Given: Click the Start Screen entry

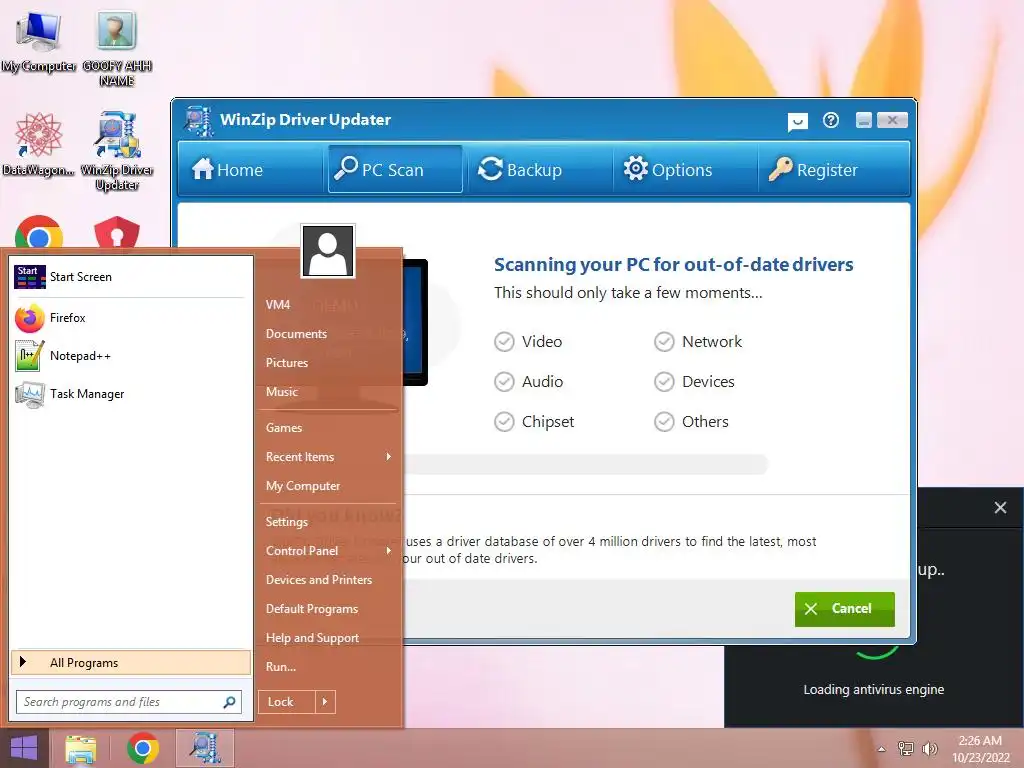Looking at the screenshot, I should pyautogui.click(x=129, y=277).
